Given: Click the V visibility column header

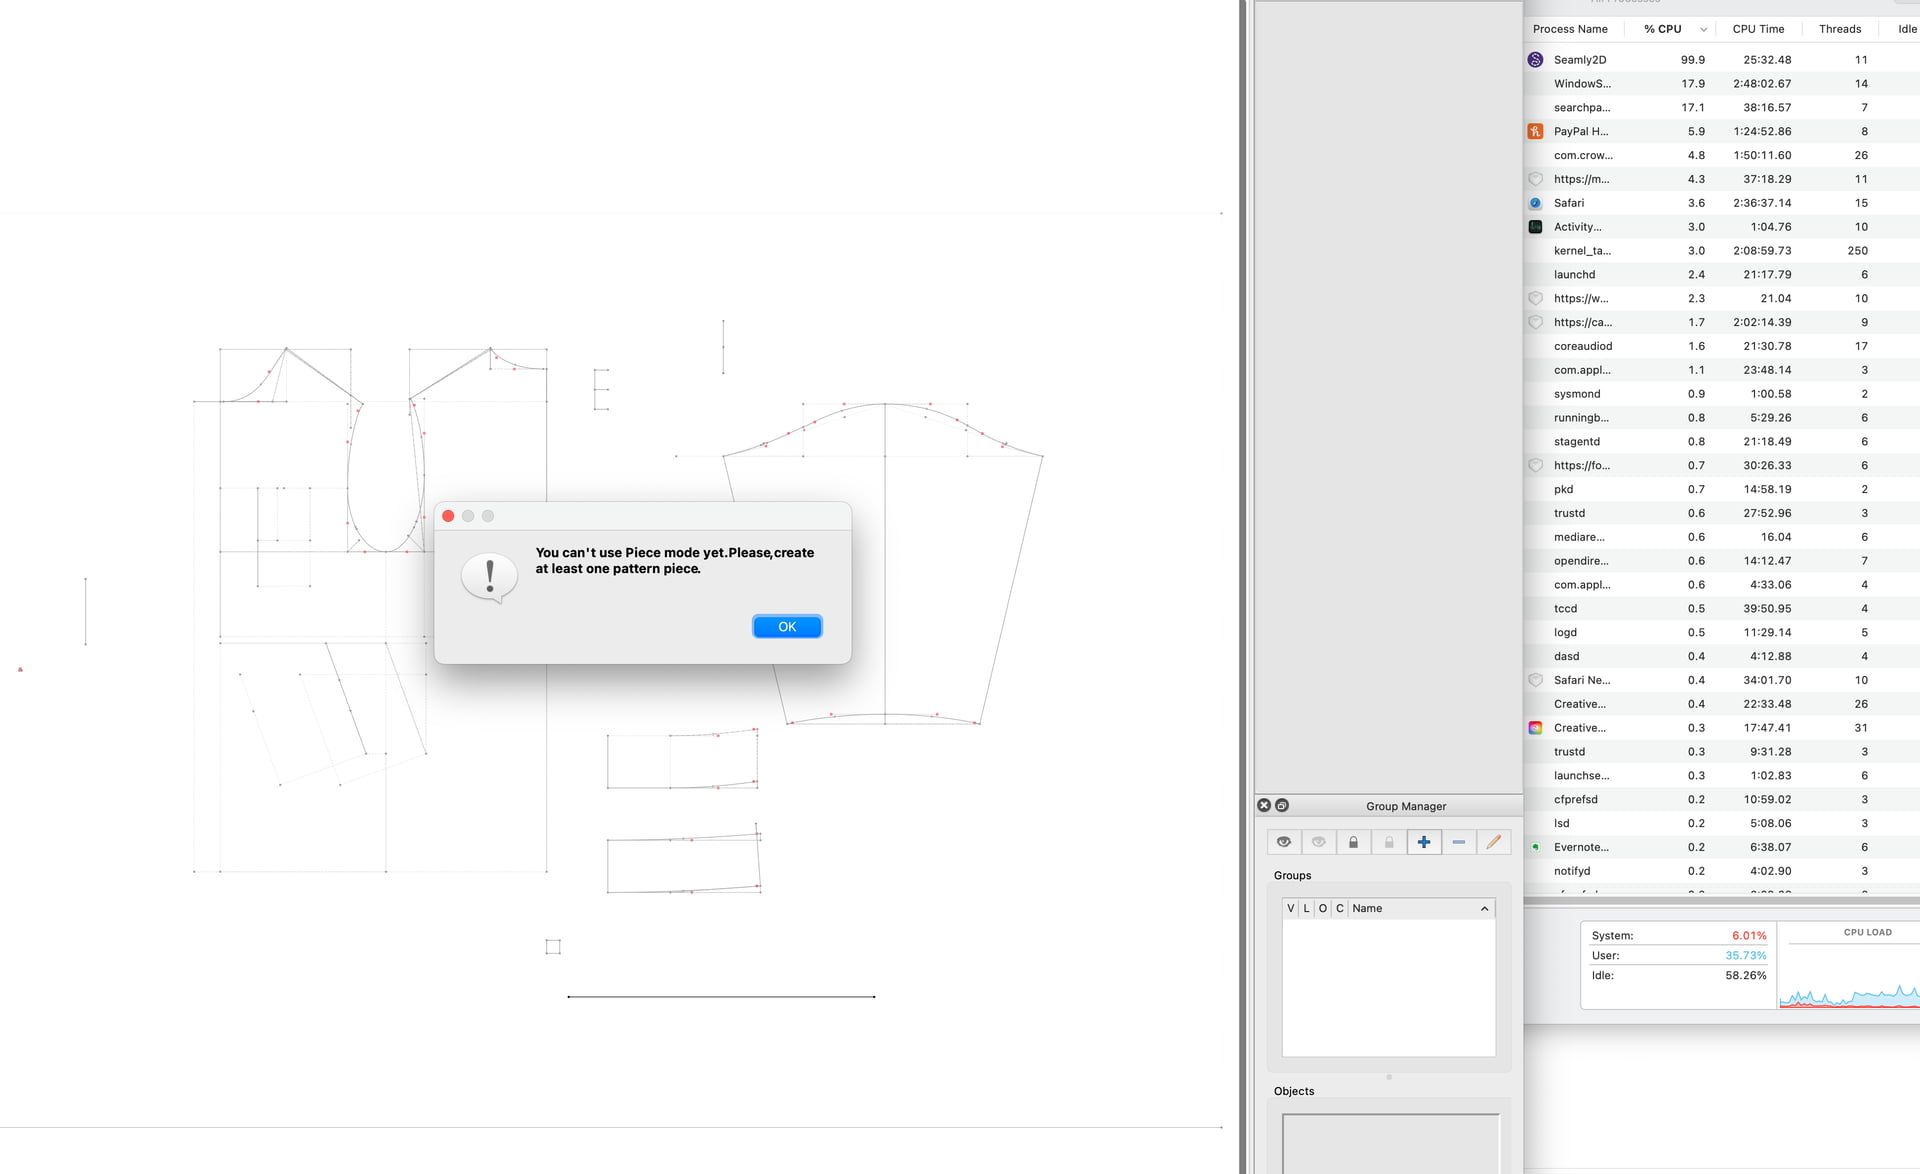Looking at the screenshot, I should point(1291,908).
